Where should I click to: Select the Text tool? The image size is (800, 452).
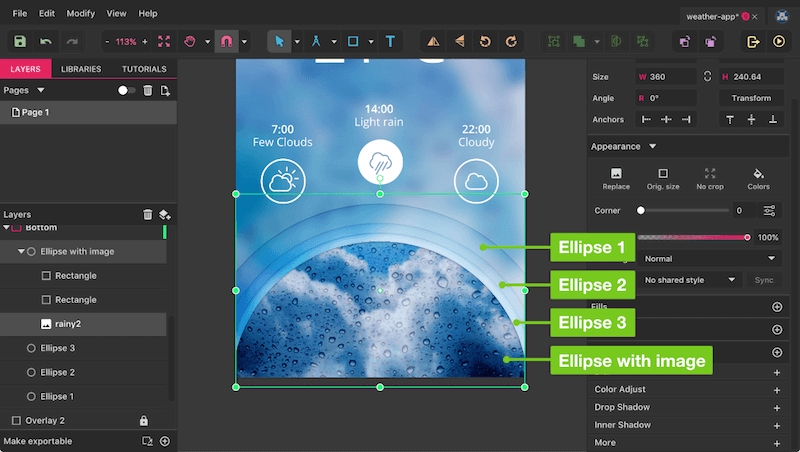pyautogui.click(x=389, y=42)
